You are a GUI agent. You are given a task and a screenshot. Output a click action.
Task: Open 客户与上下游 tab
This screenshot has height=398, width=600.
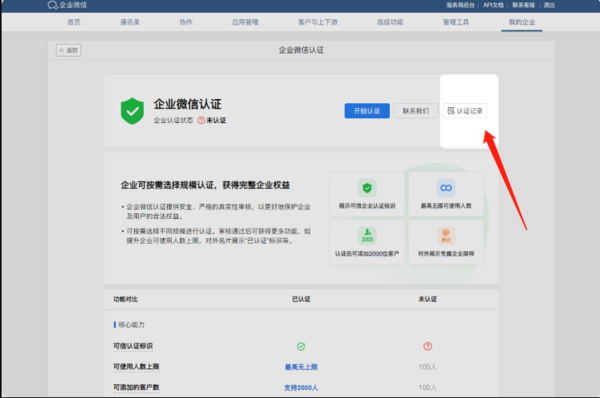click(318, 22)
